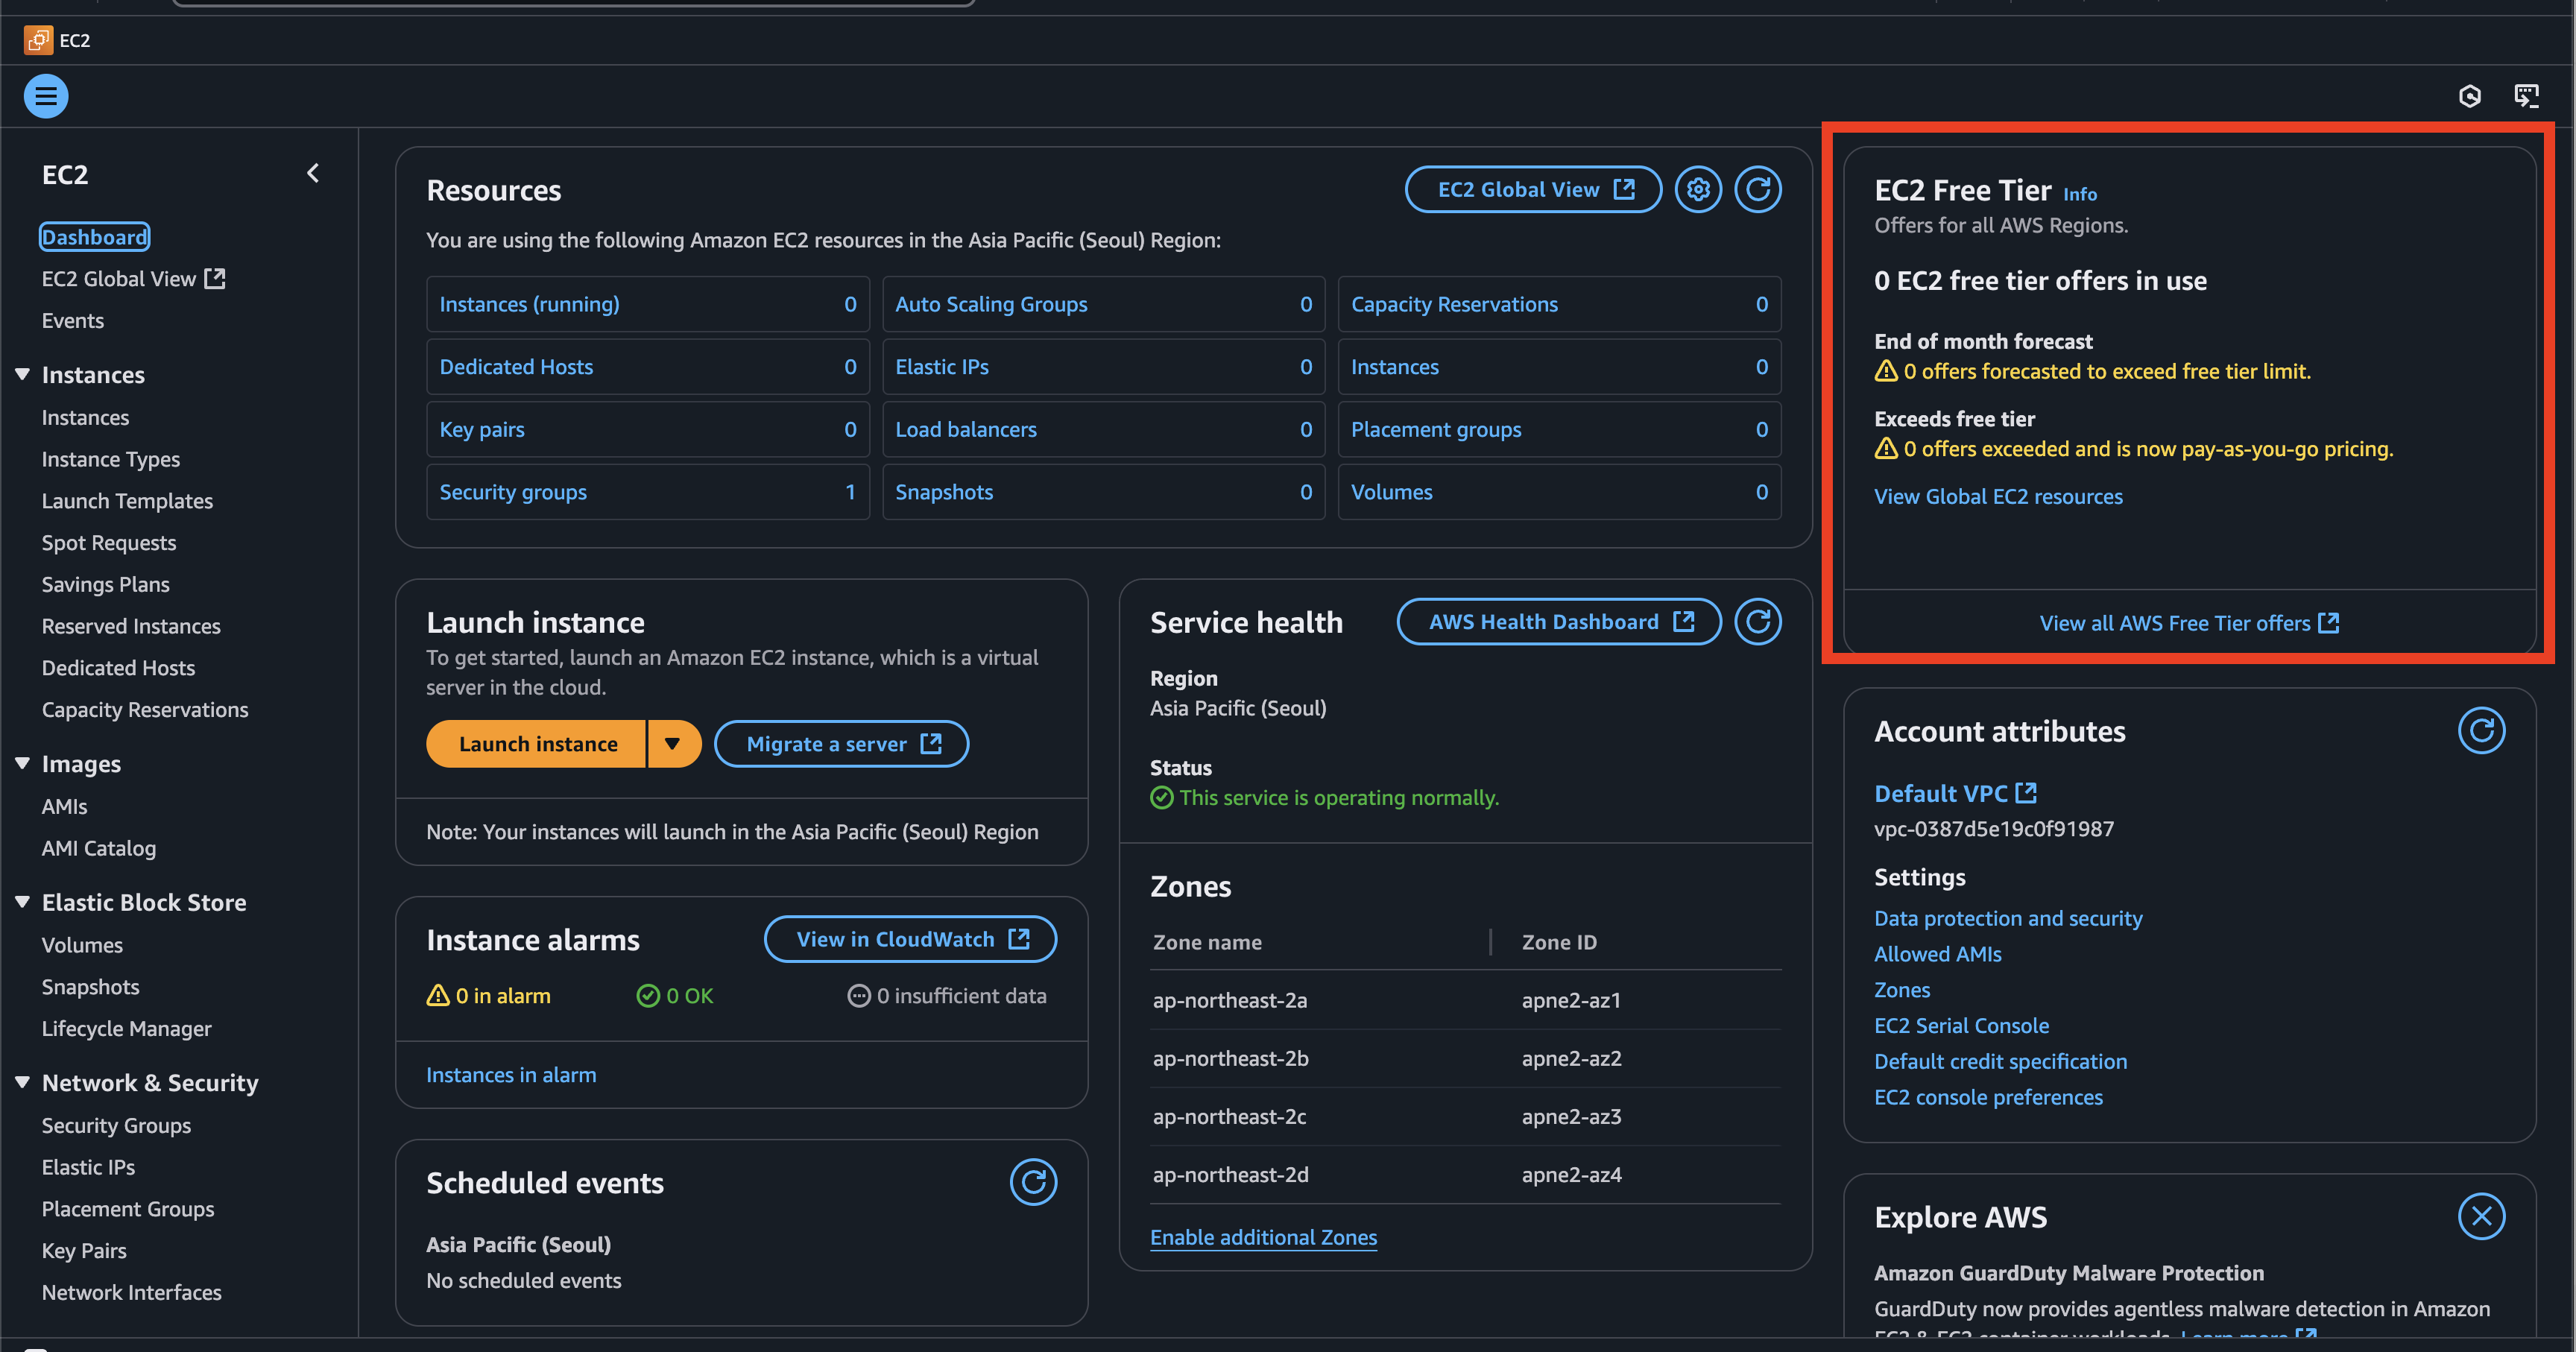Open Network Interfaces in sidebar
The image size is (2576, 1352).
[132, 1292]
